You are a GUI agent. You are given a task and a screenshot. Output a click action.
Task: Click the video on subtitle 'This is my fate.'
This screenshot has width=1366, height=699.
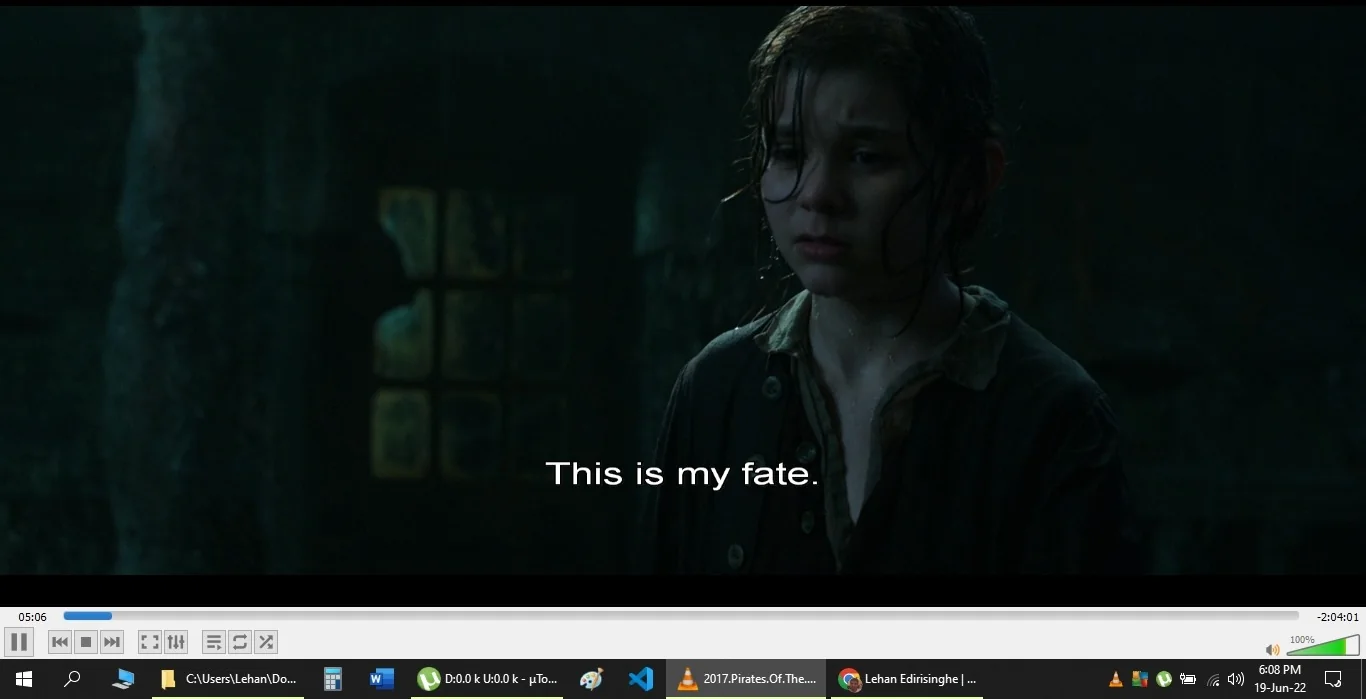tap(682, 473)
